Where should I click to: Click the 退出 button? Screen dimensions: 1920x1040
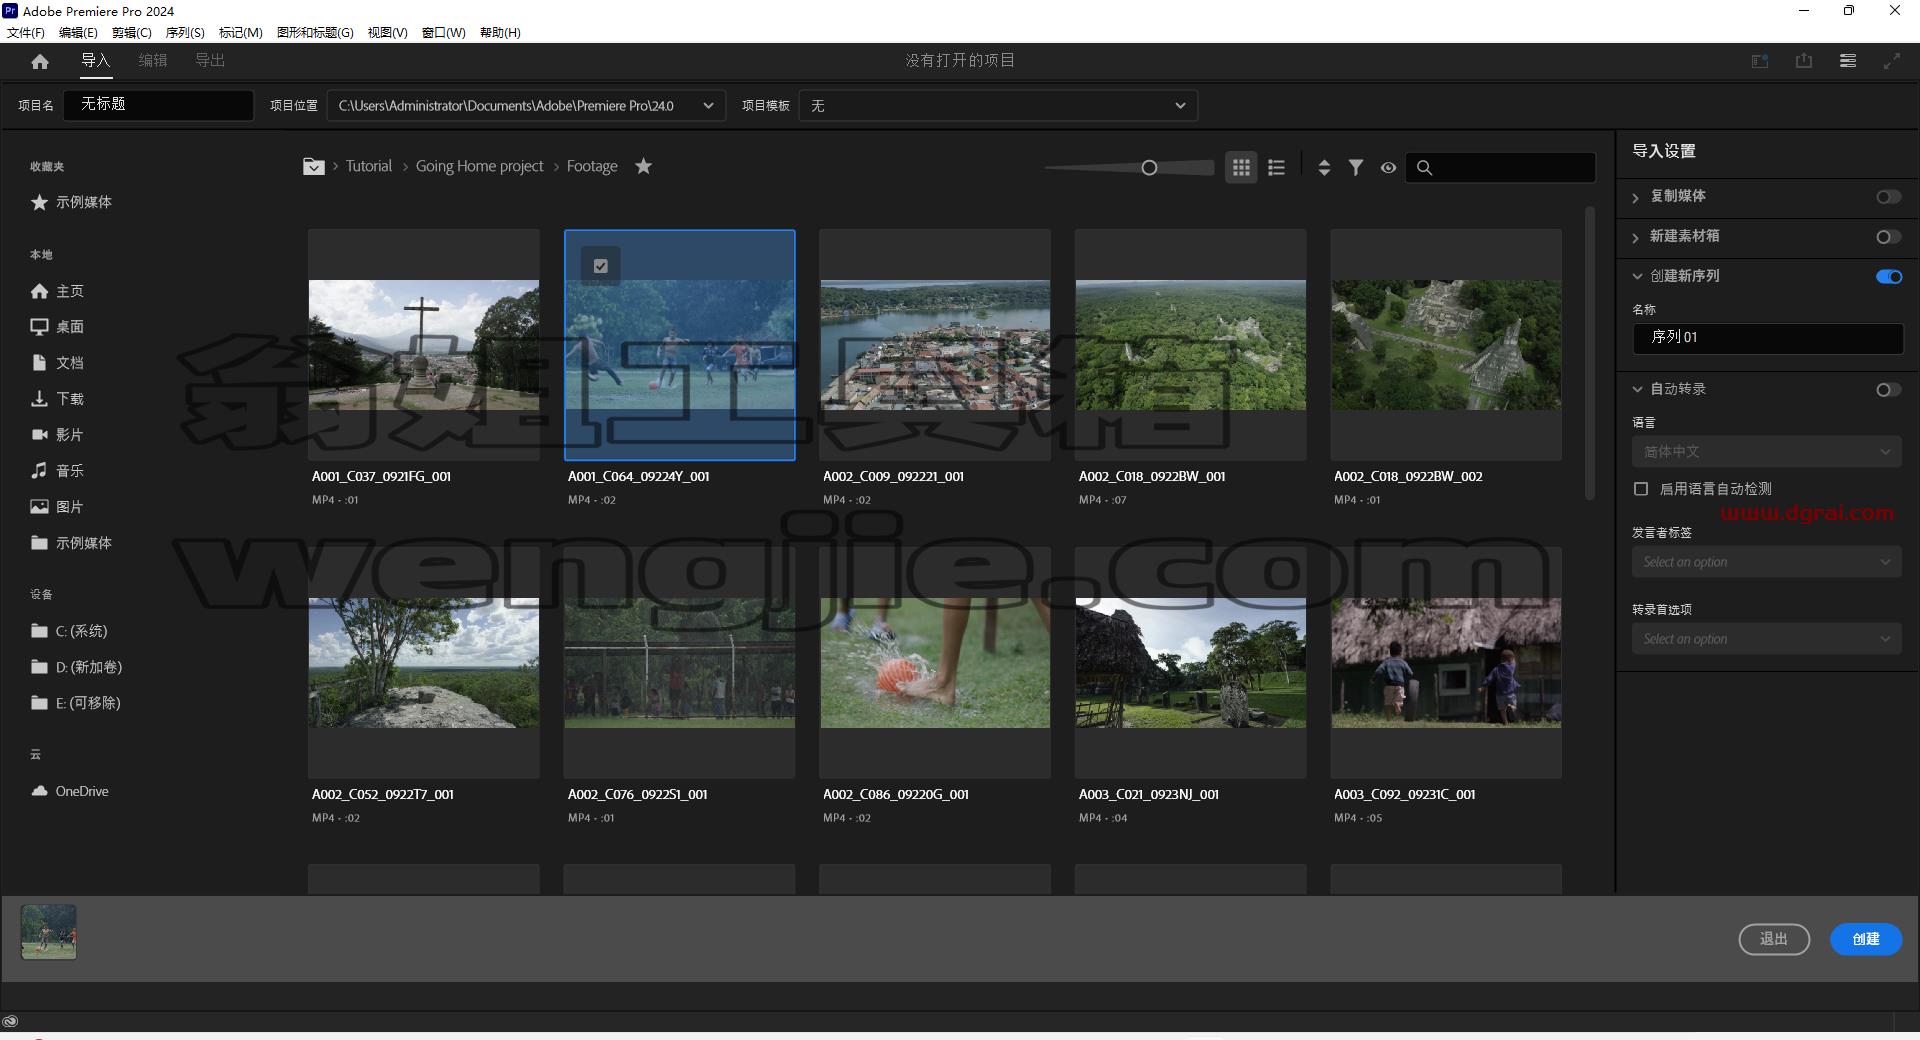[1774, 939]
